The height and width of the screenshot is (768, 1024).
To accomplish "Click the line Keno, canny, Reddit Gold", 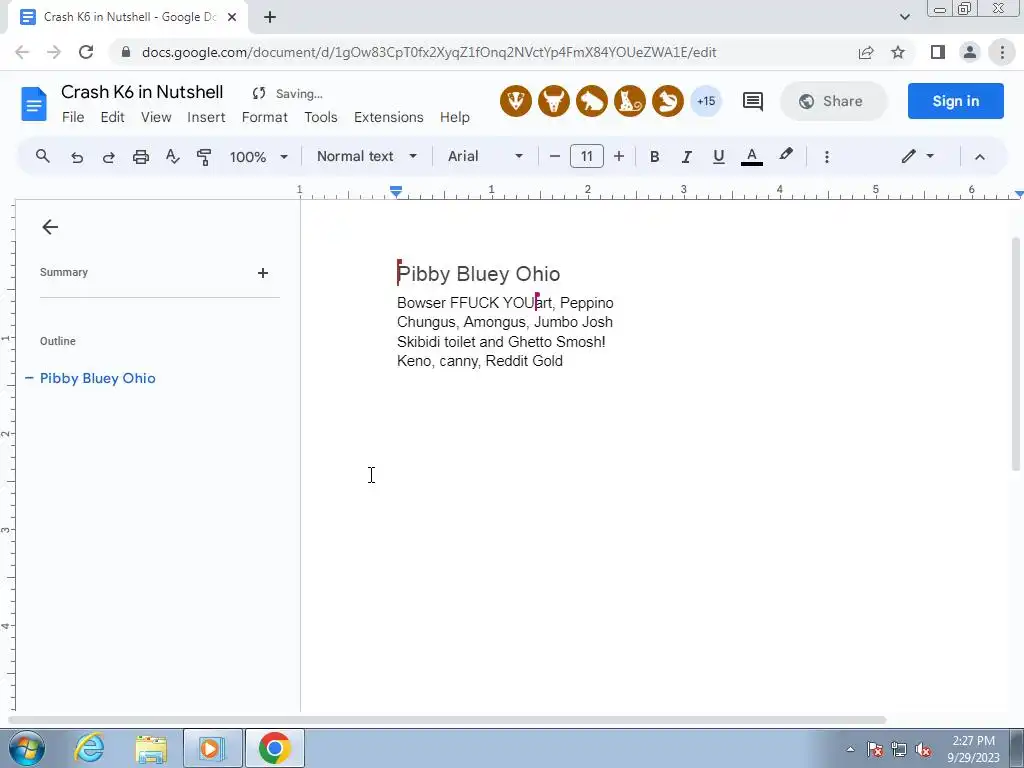I will tap(480, 360).
